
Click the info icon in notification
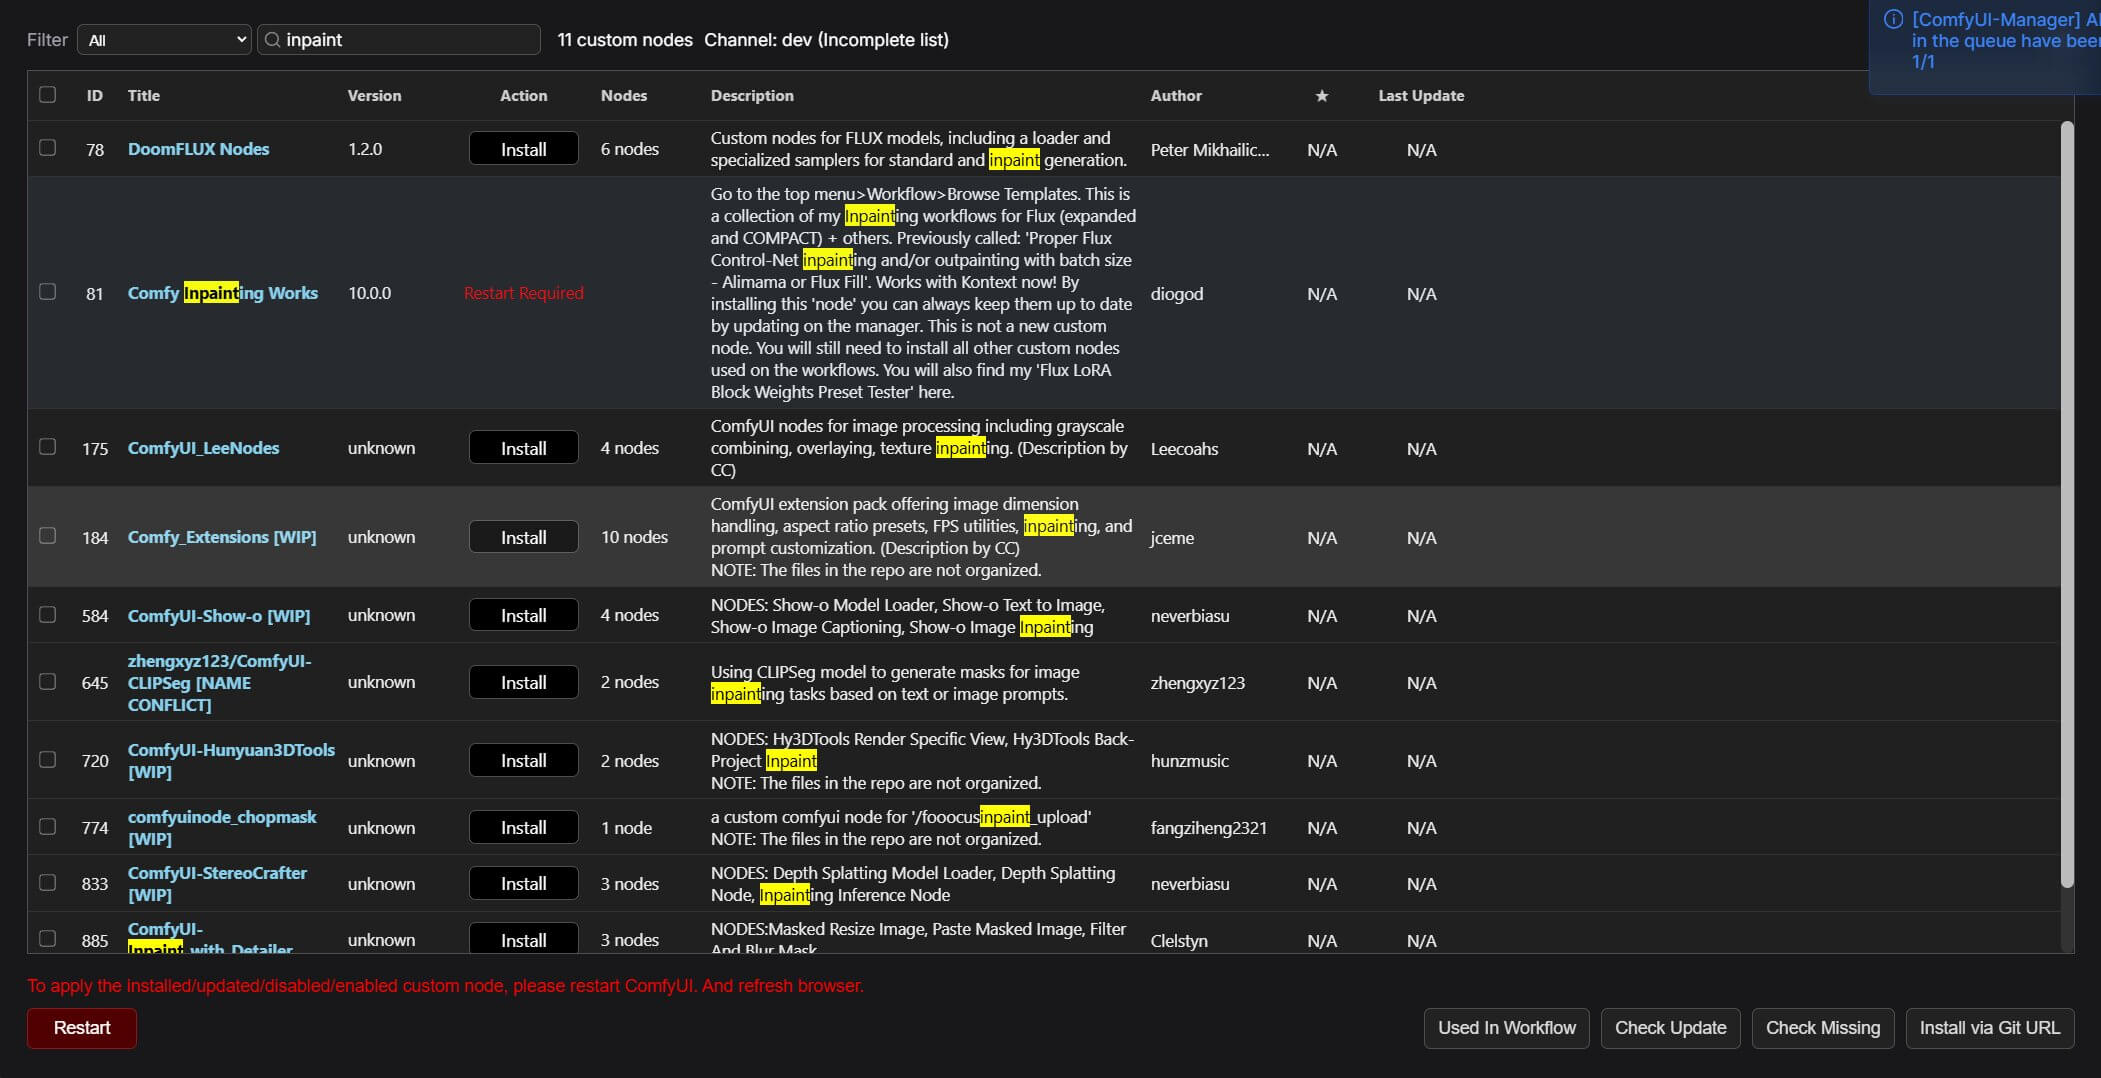pos(1892,19)
